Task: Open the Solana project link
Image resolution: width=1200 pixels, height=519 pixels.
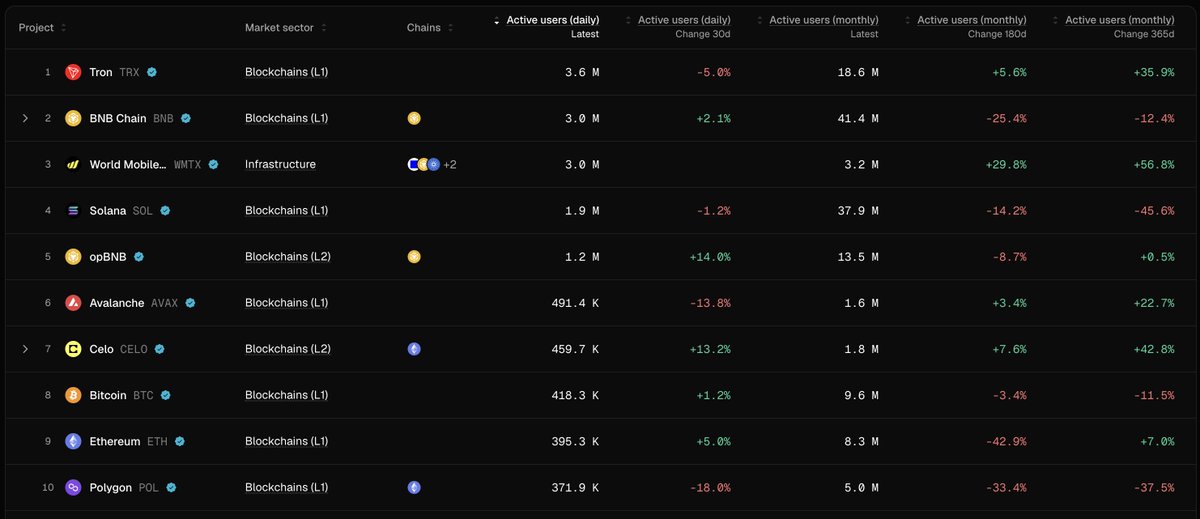Action: click(108, 210)
